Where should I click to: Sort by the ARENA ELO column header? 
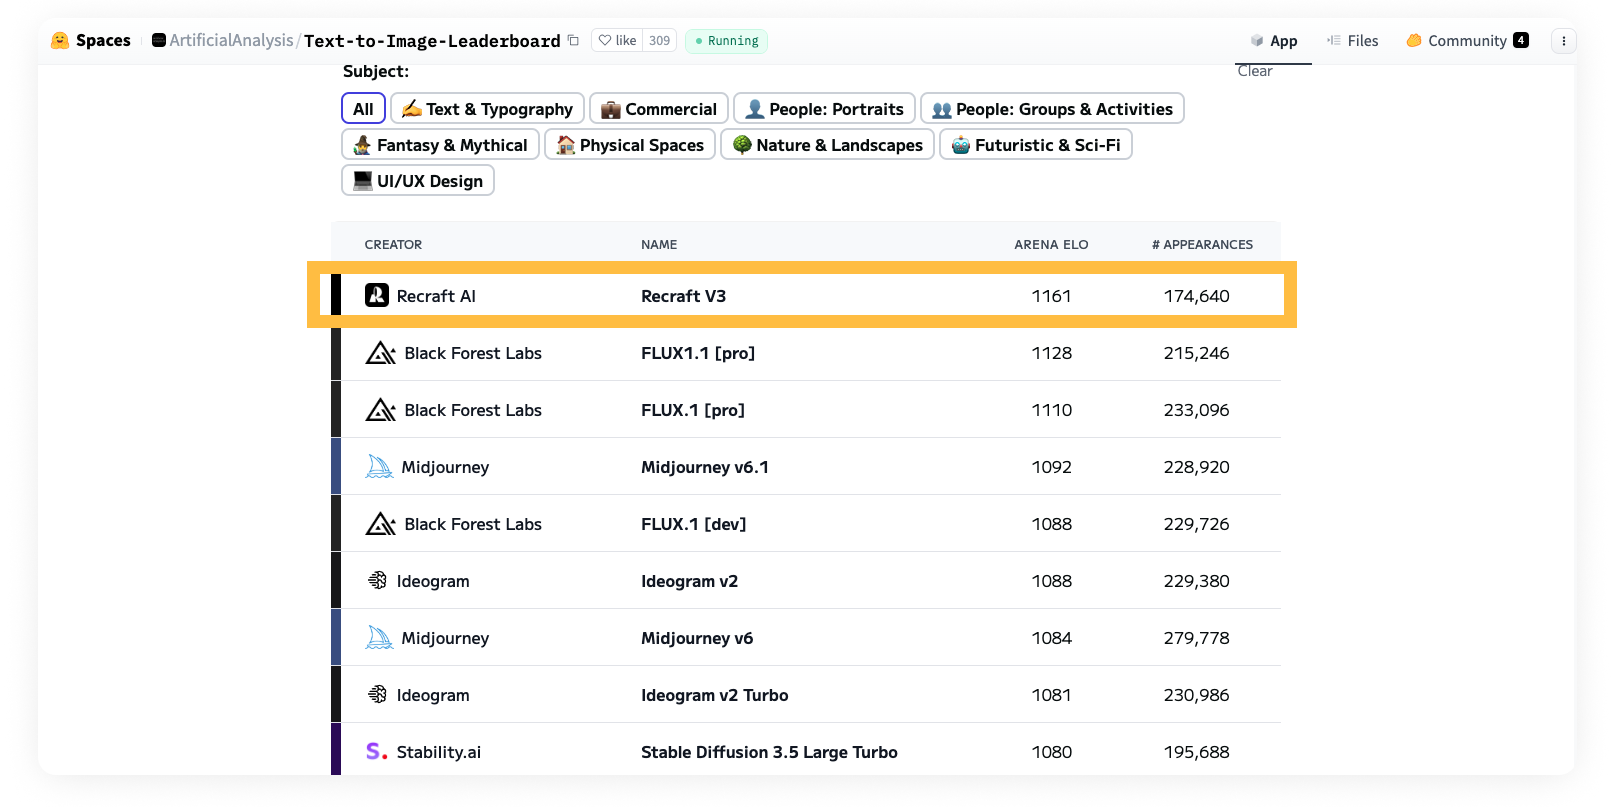tap(1051, 244)
